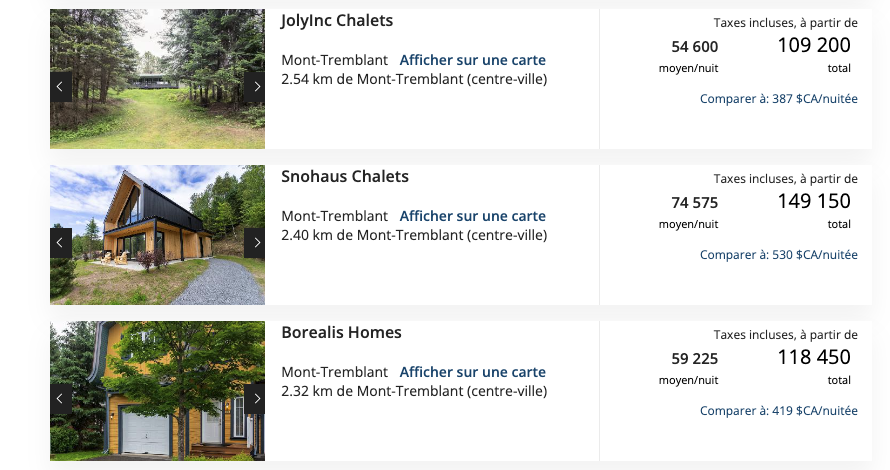Compare JolyInc price at 387 $CA/nuitée
This screenshot has height=470, width=890.
pyautogui.click(x=778, y=99)
